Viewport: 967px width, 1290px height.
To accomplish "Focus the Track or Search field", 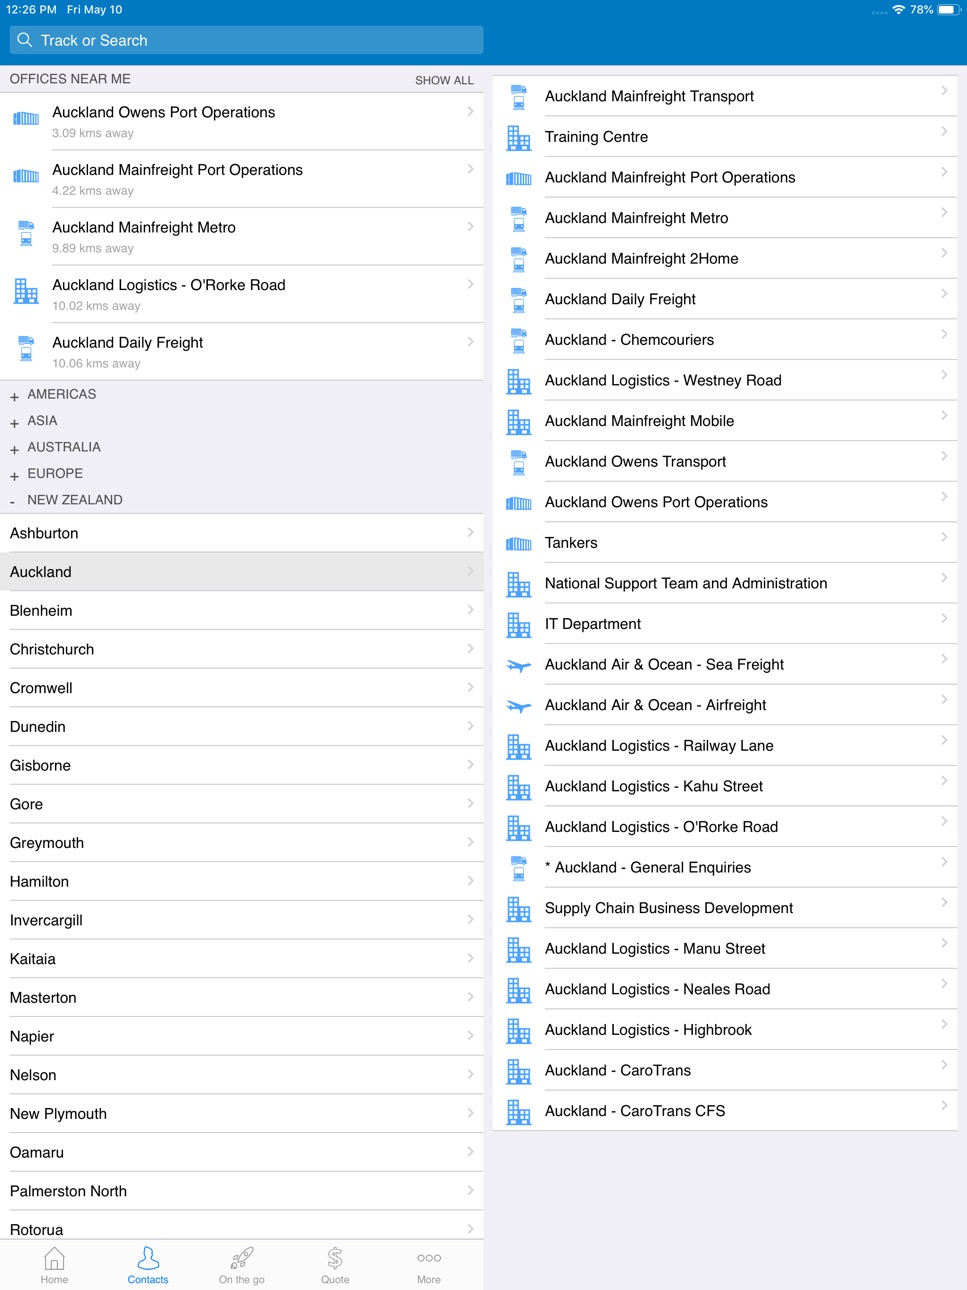I will click(x=246, y=40).
